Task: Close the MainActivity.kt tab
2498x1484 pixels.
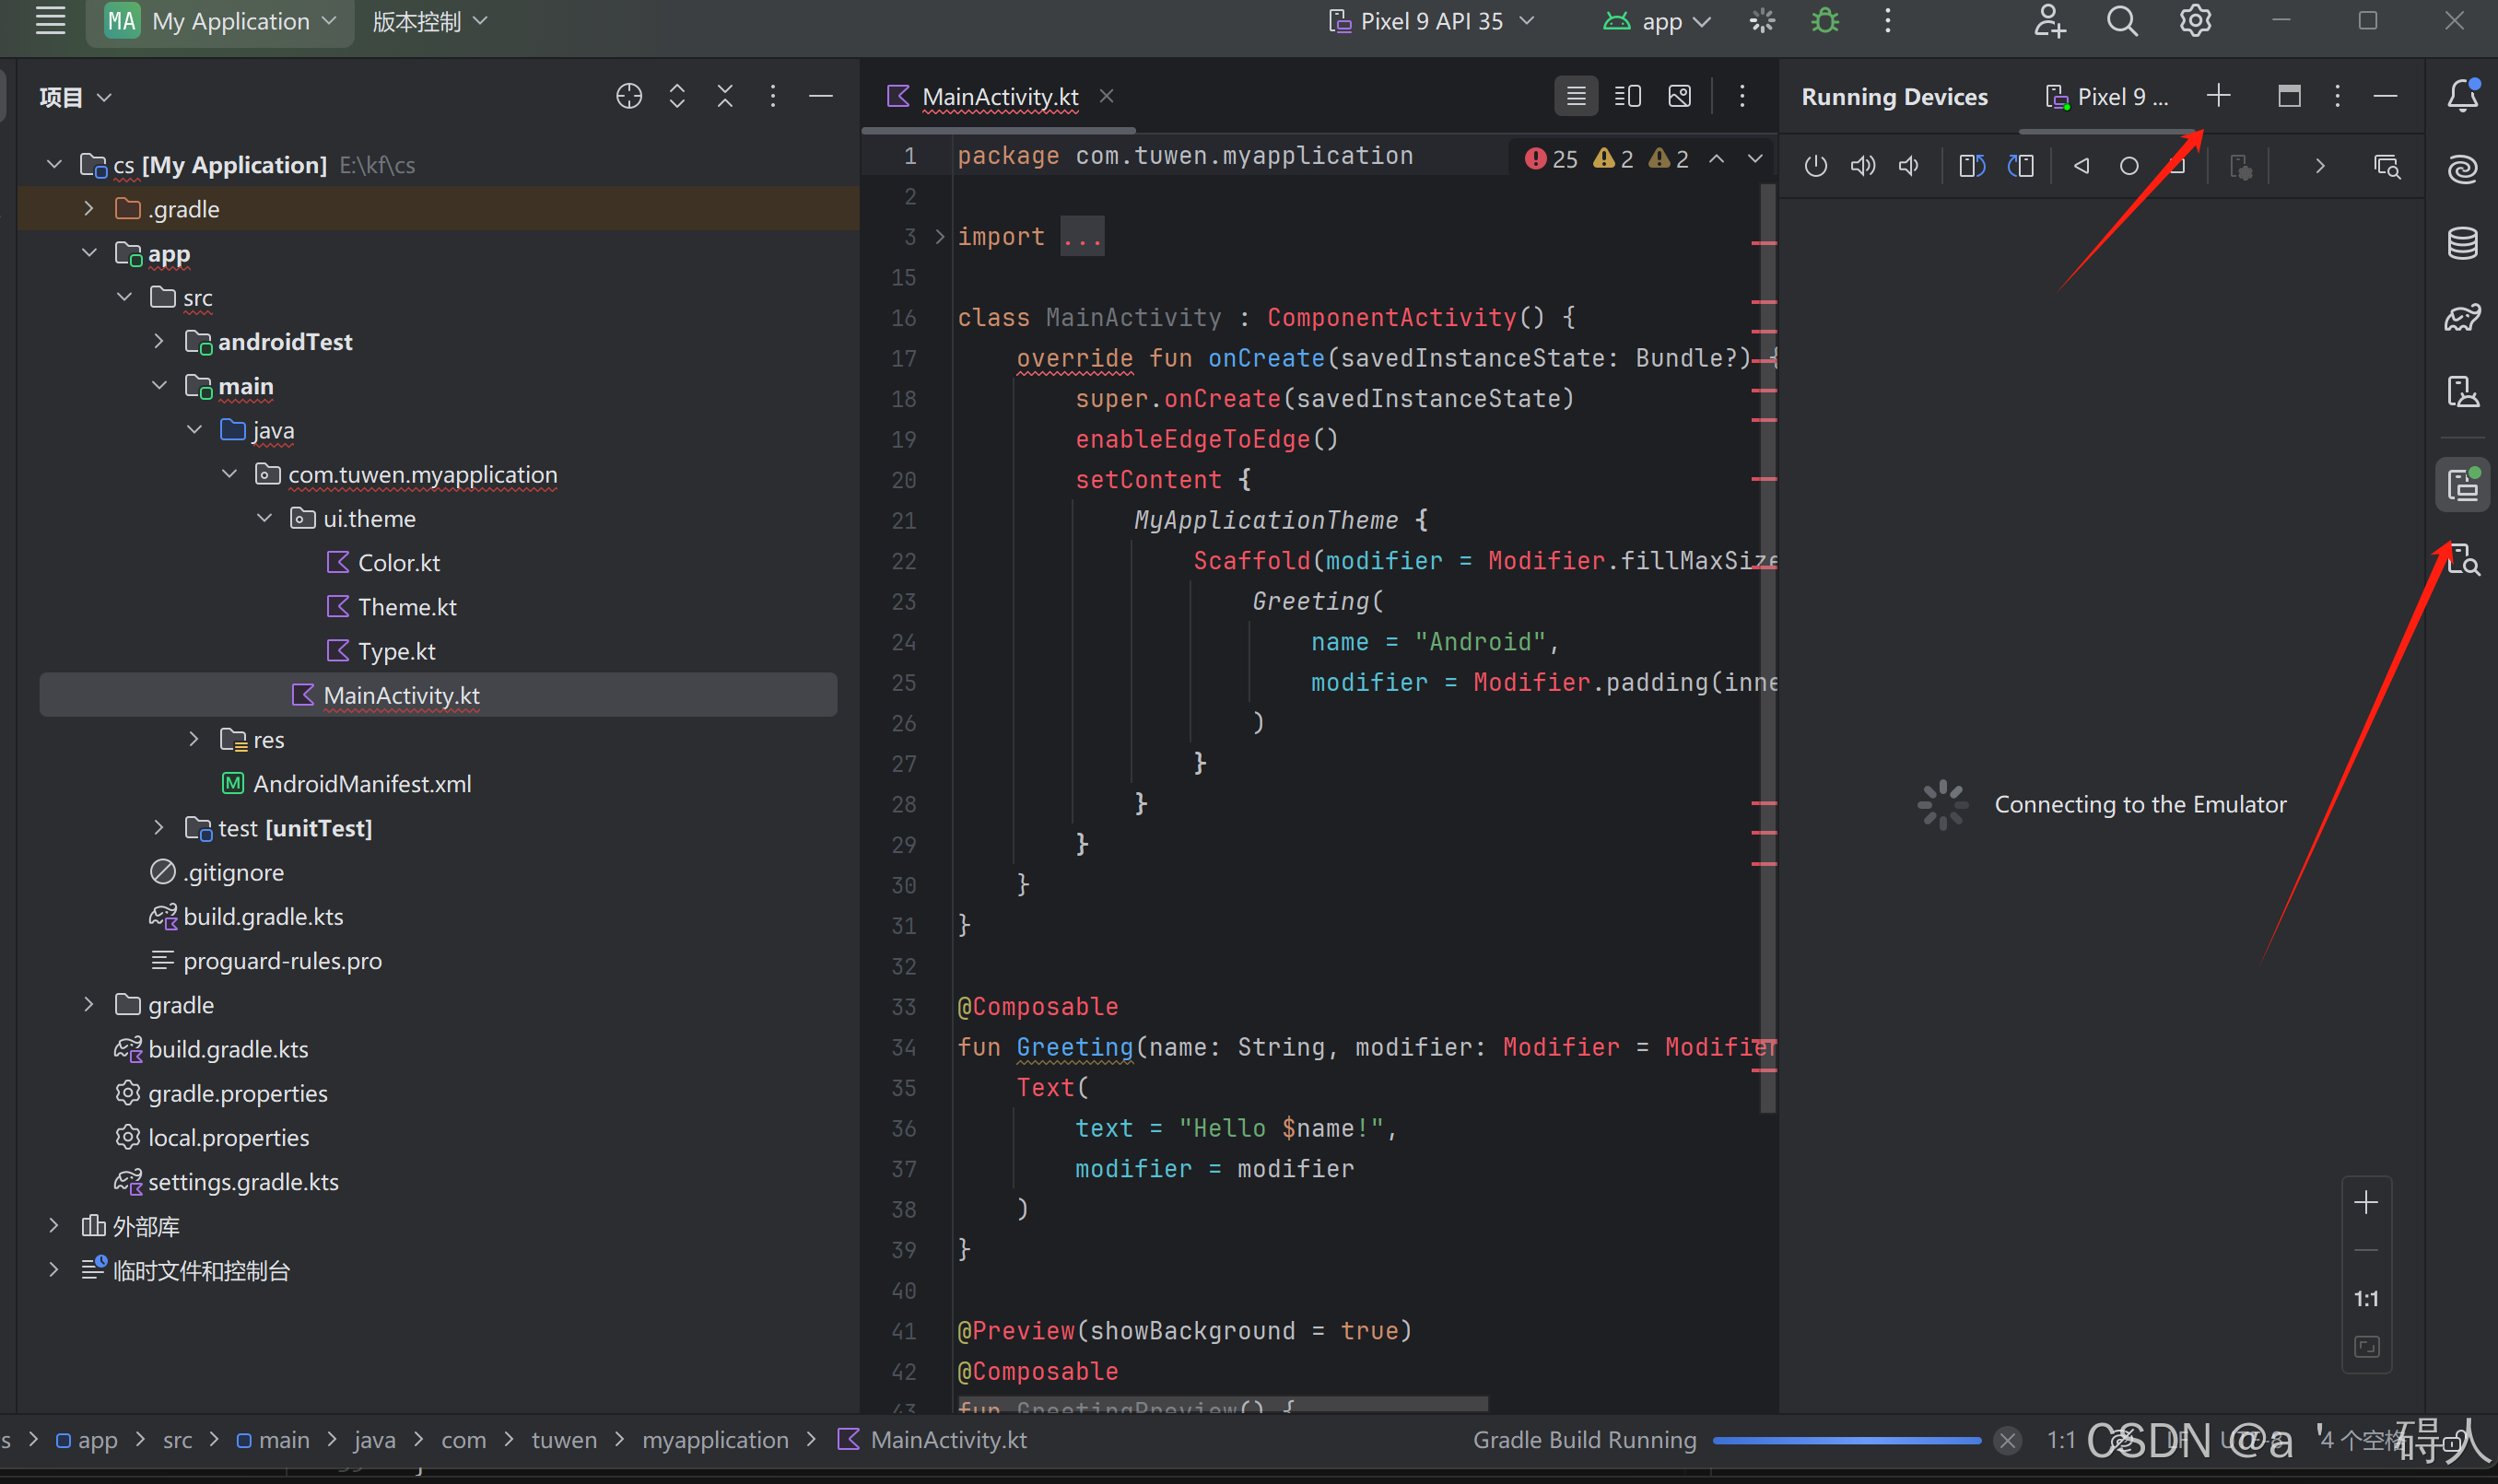Action: coord(1106,96)
